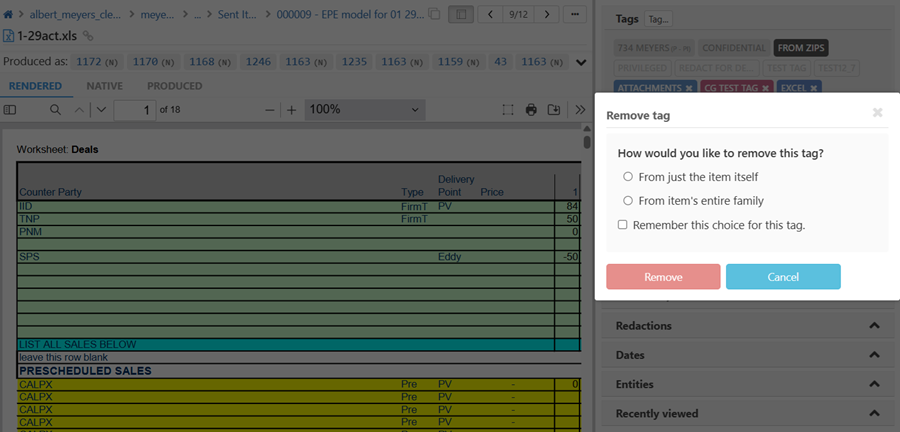Open the 100% zoom level dropdown
900x432 pixels.
coord(365,110)
